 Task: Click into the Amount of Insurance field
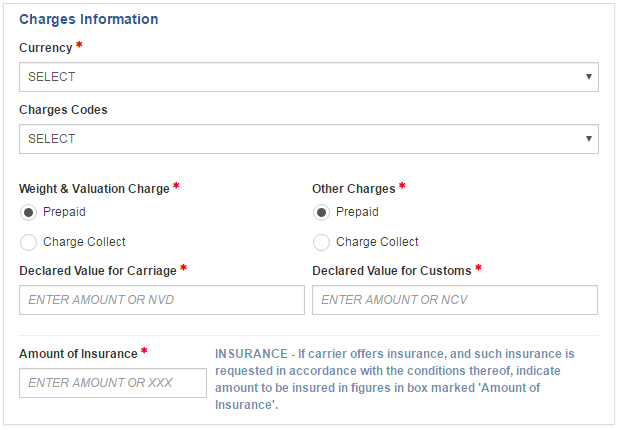pos(113,383)
